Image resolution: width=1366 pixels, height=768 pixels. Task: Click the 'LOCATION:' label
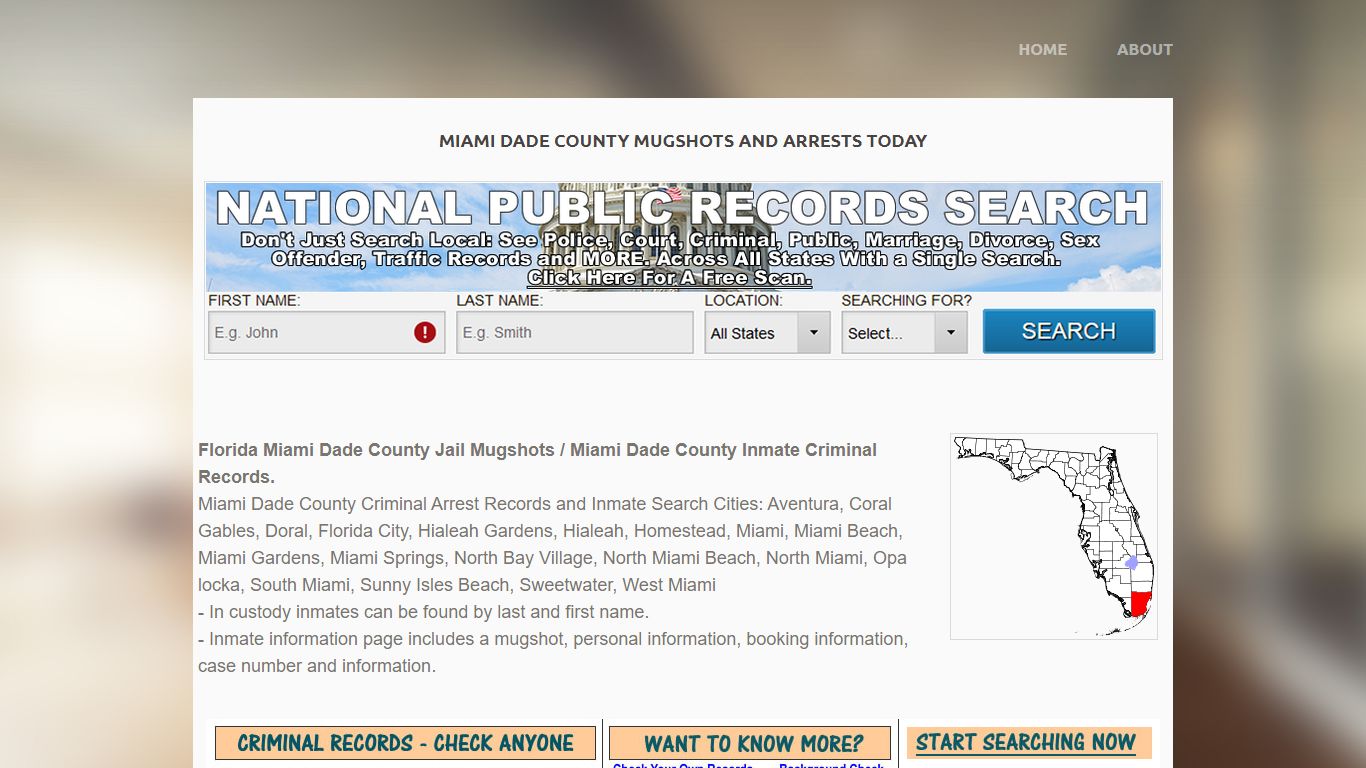[744, 300]
